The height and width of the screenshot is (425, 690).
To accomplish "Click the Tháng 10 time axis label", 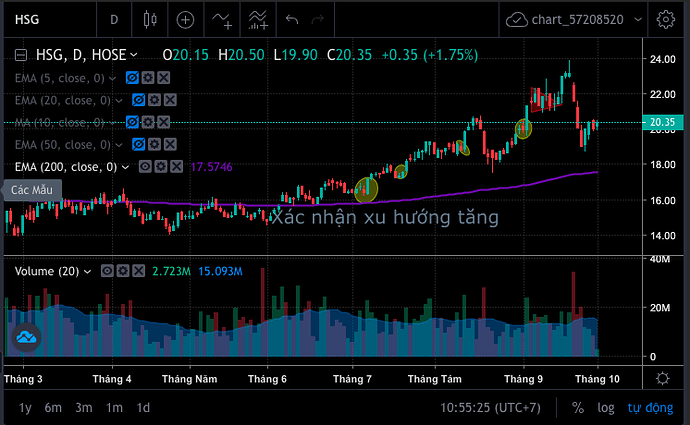I will (x=597, y=379).
